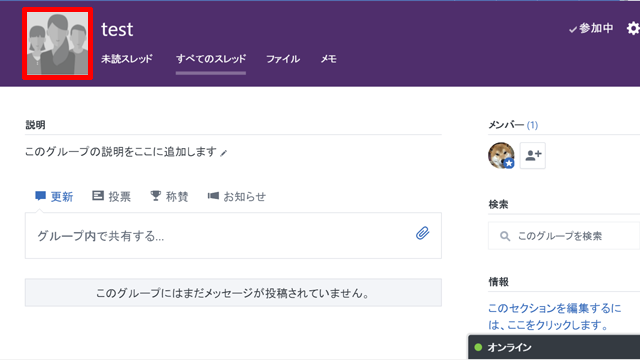The image size is (640, 360).
Task: Click the search magnifier icon
Action: 505,236
